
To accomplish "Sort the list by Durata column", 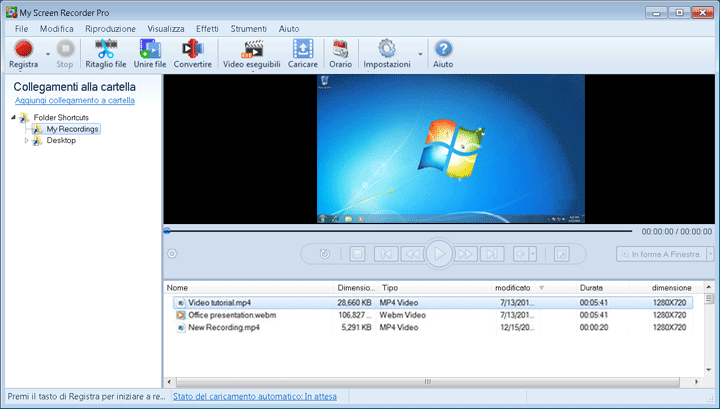I will click(x=592, y=288).
